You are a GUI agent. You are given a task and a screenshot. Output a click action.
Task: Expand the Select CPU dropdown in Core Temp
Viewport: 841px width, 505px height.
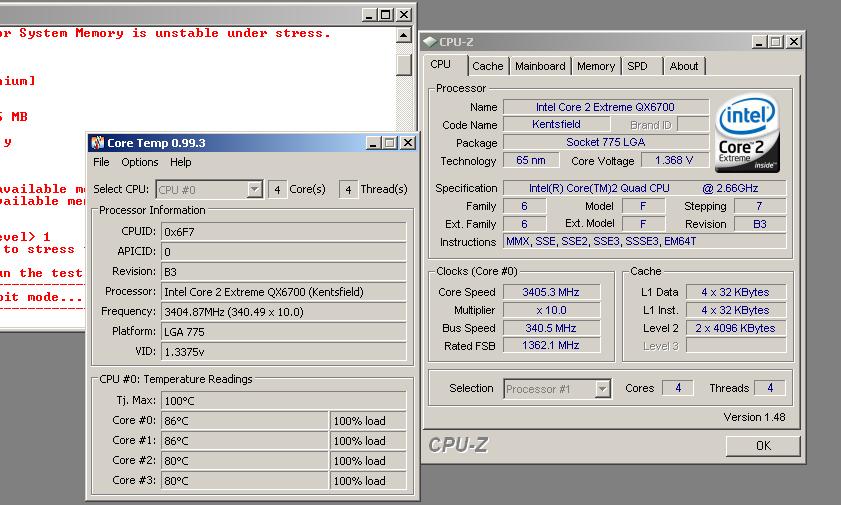pyautogui.click(x=254, y=189)
